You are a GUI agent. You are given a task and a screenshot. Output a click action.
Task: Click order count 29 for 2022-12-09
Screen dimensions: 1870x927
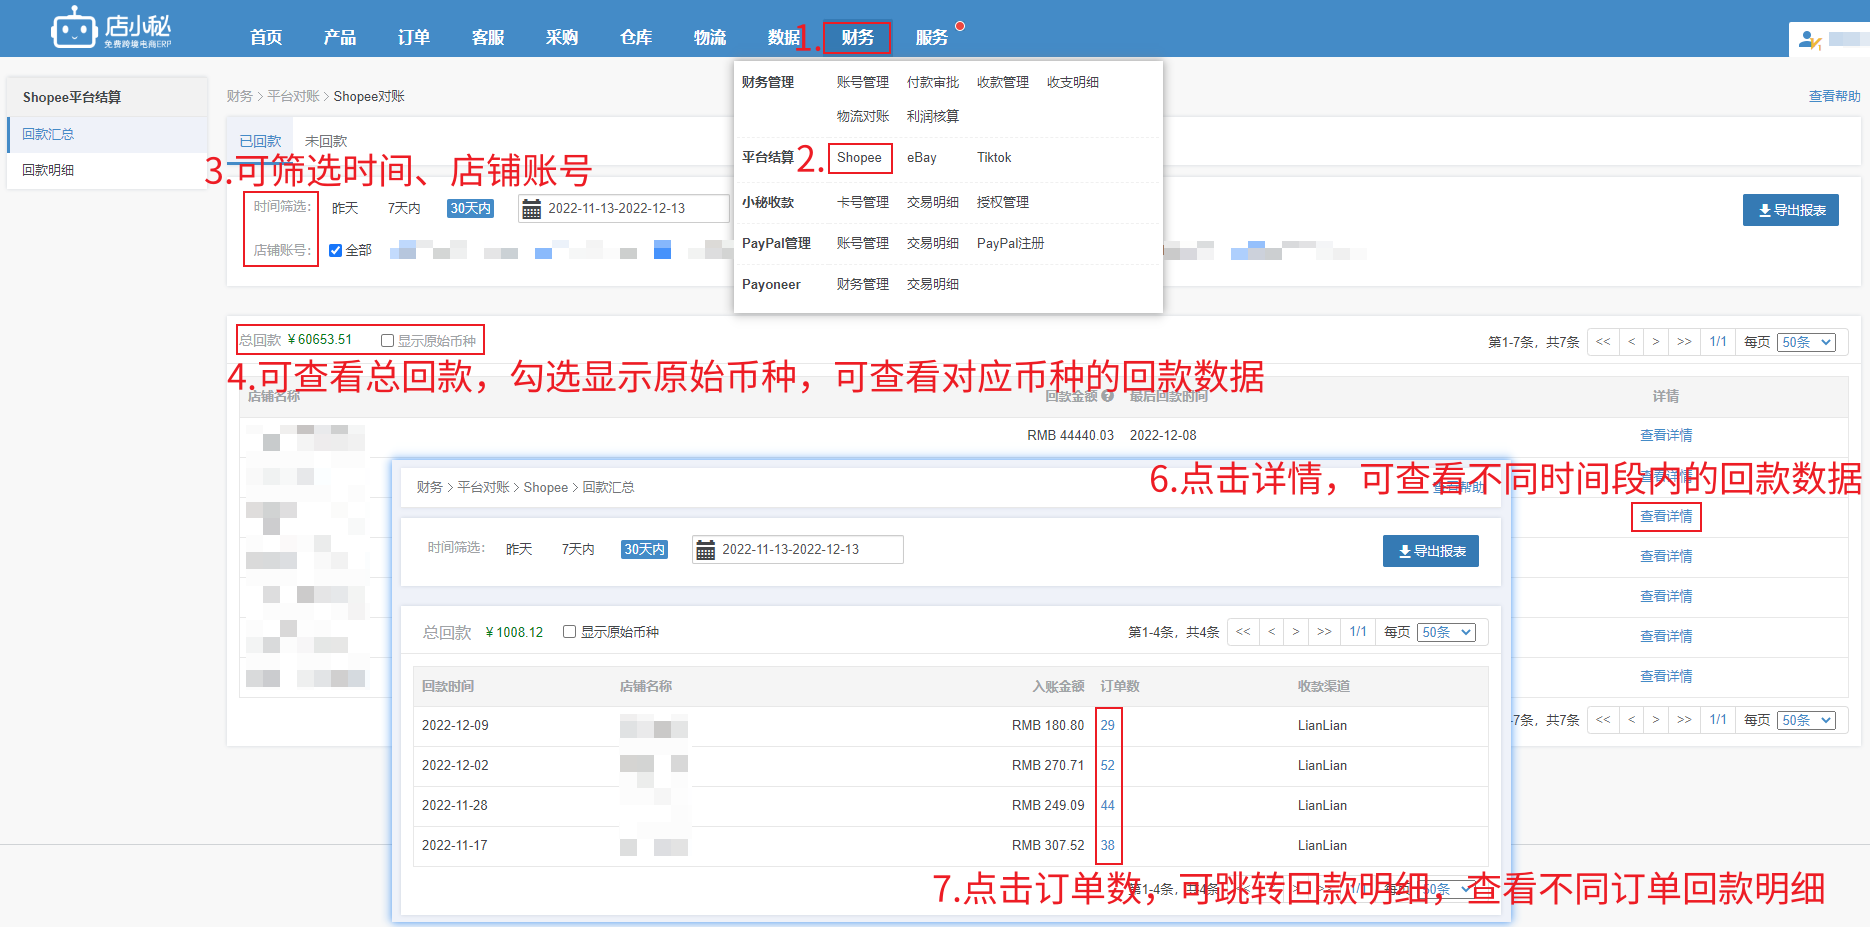1108,725
